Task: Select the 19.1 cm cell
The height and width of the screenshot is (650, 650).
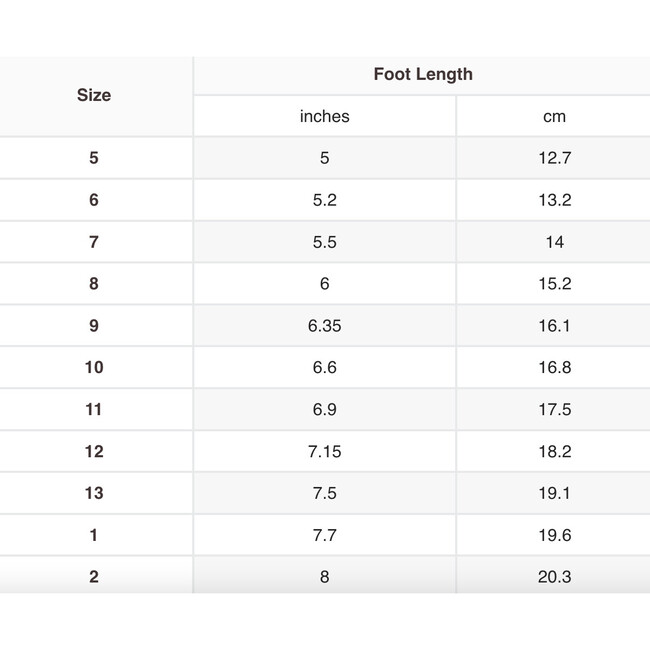Action: point(554,494)
